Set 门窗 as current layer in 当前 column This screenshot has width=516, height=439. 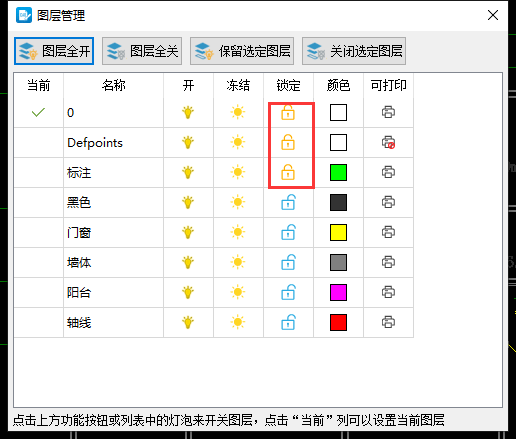[38, 232]
